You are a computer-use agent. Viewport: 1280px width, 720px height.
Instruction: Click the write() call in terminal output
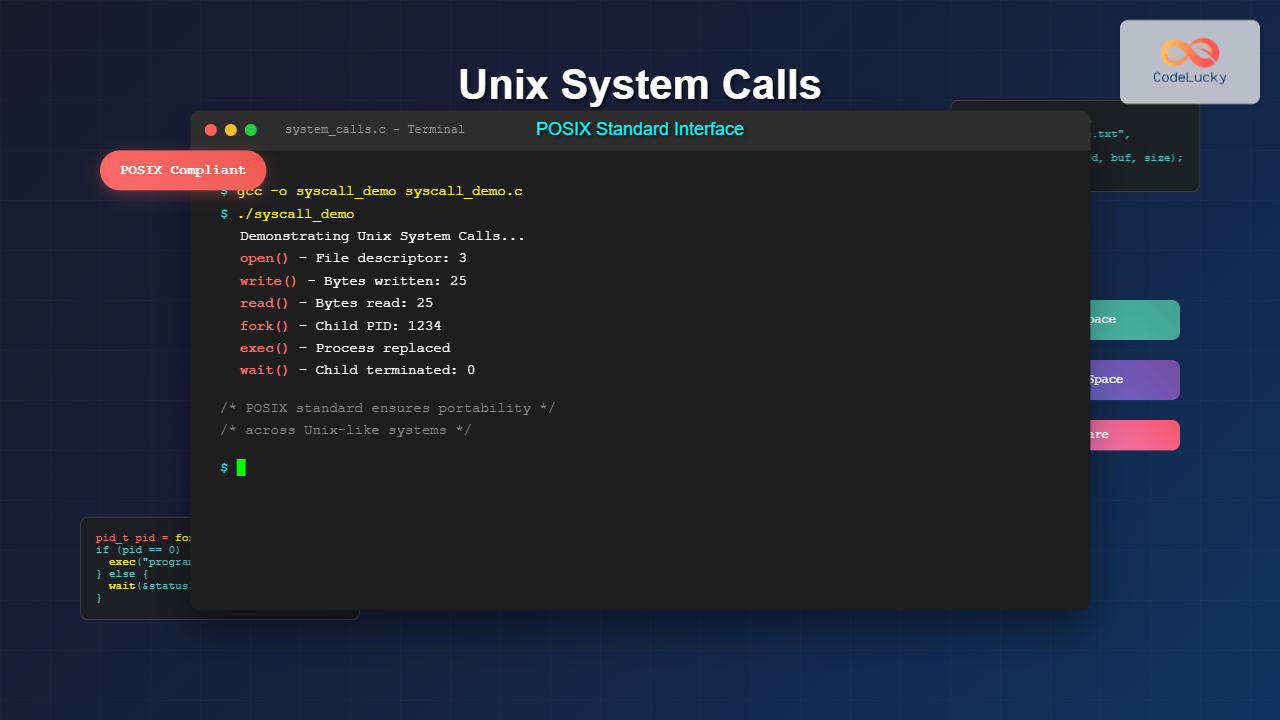(x=268, y=281)
